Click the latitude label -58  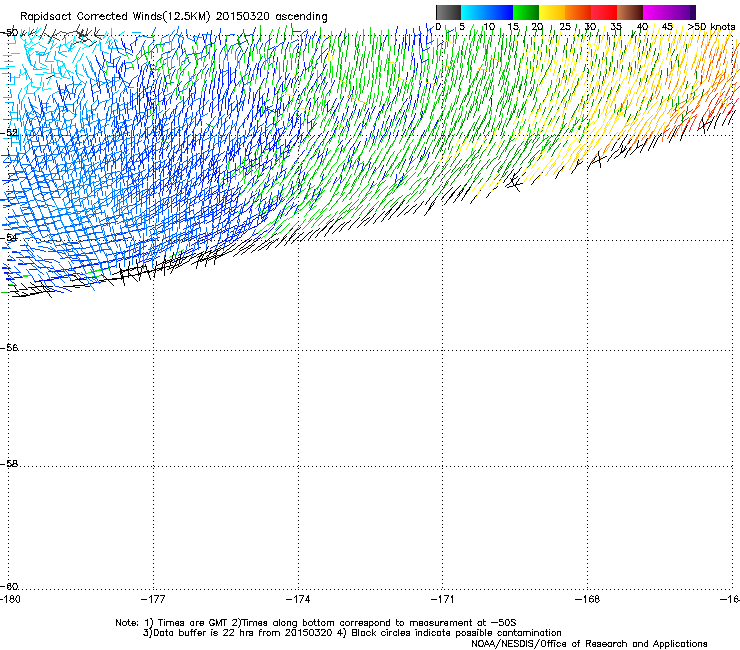(x=9, y=464)
